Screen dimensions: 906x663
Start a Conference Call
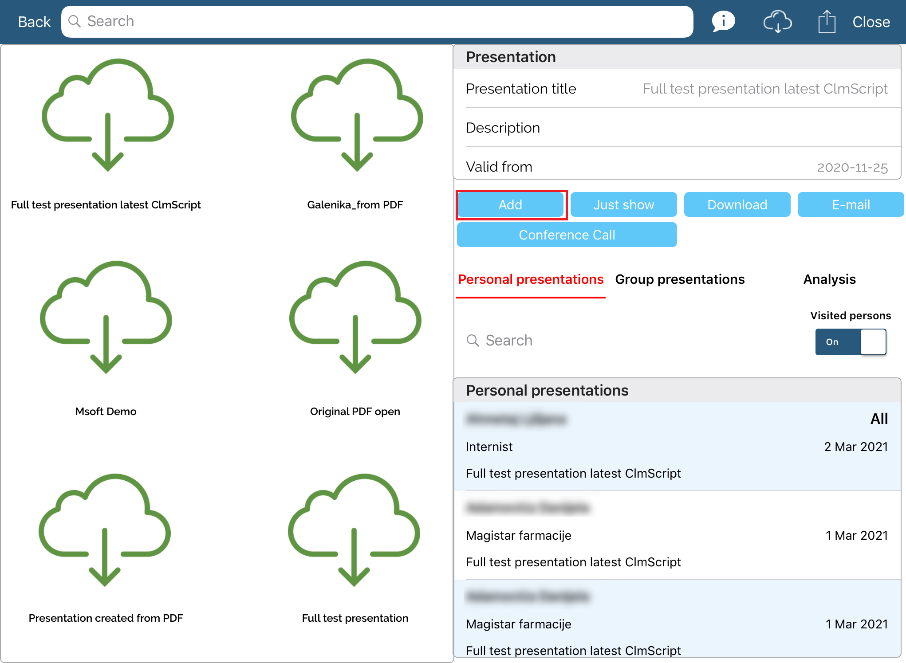566,235
